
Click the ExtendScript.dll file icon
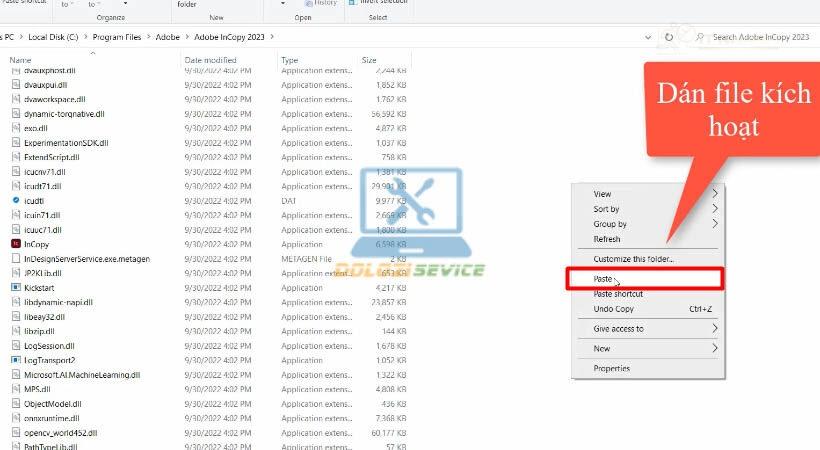(x=16, y=157)
